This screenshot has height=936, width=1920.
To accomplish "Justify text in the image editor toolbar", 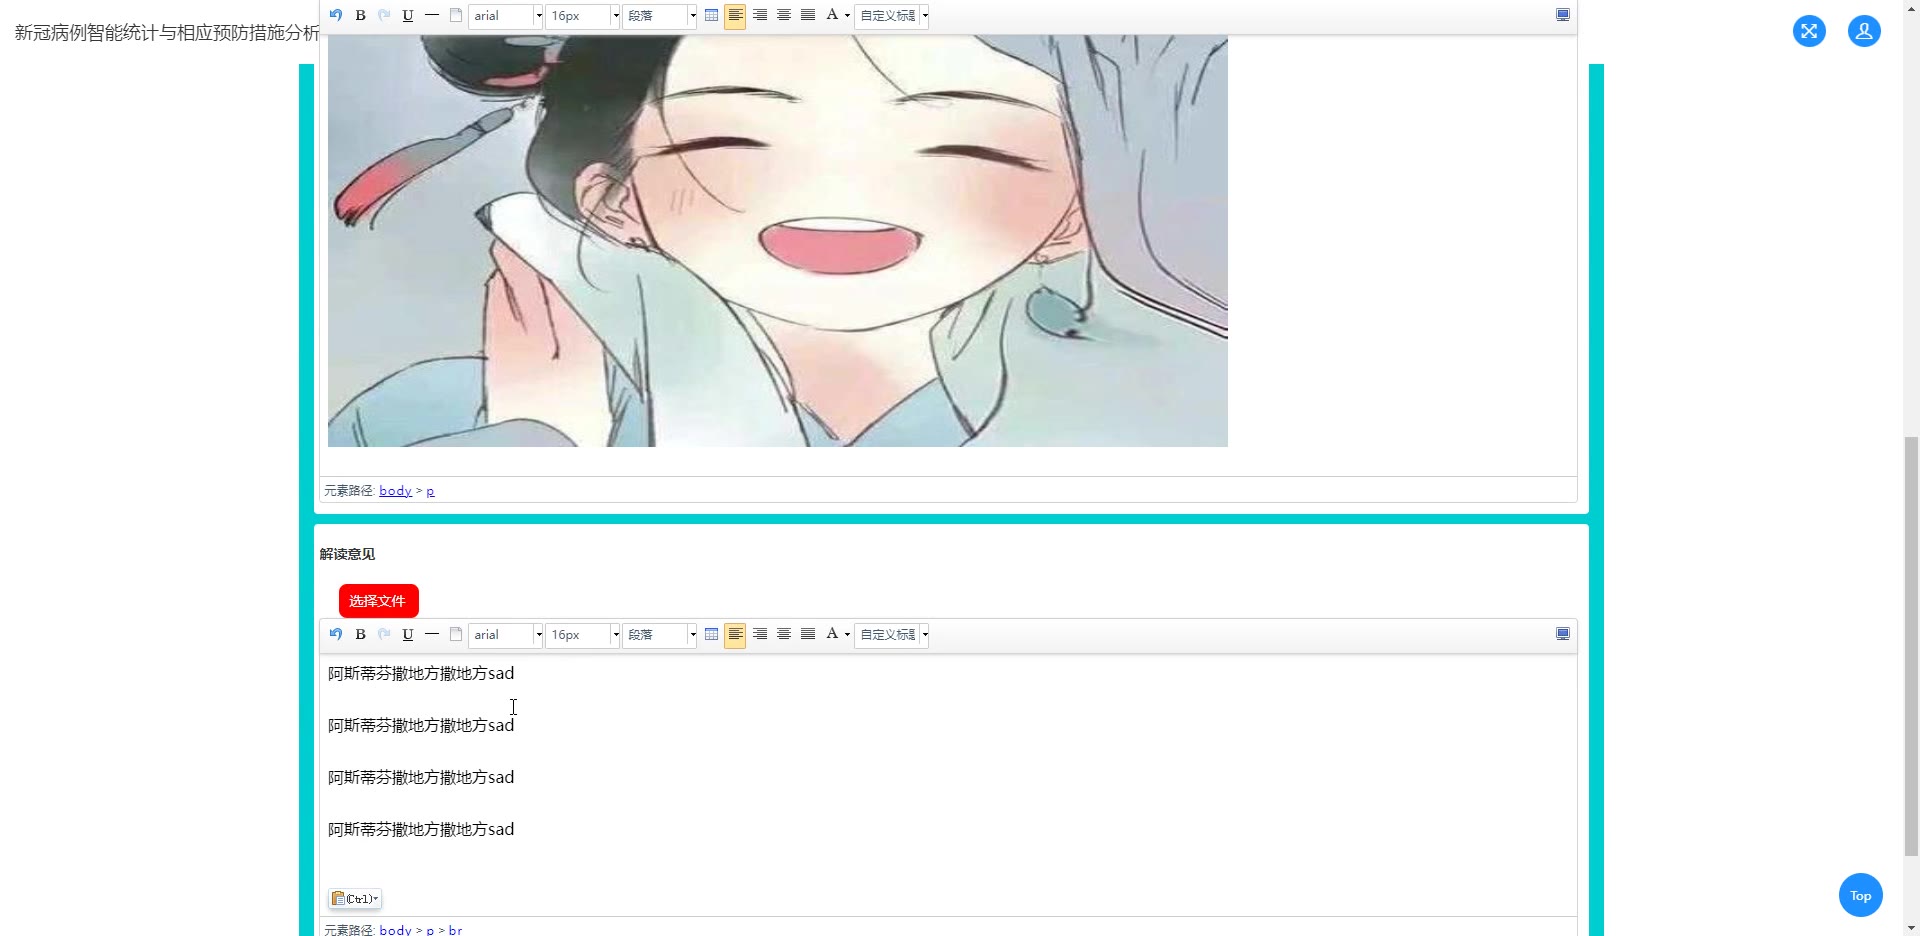I will [x=808, y=15].
